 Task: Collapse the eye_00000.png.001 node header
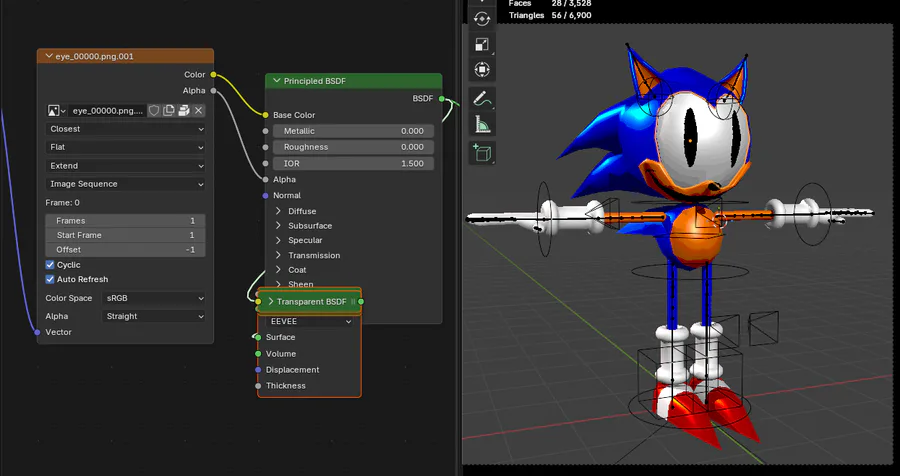point(48,56)
